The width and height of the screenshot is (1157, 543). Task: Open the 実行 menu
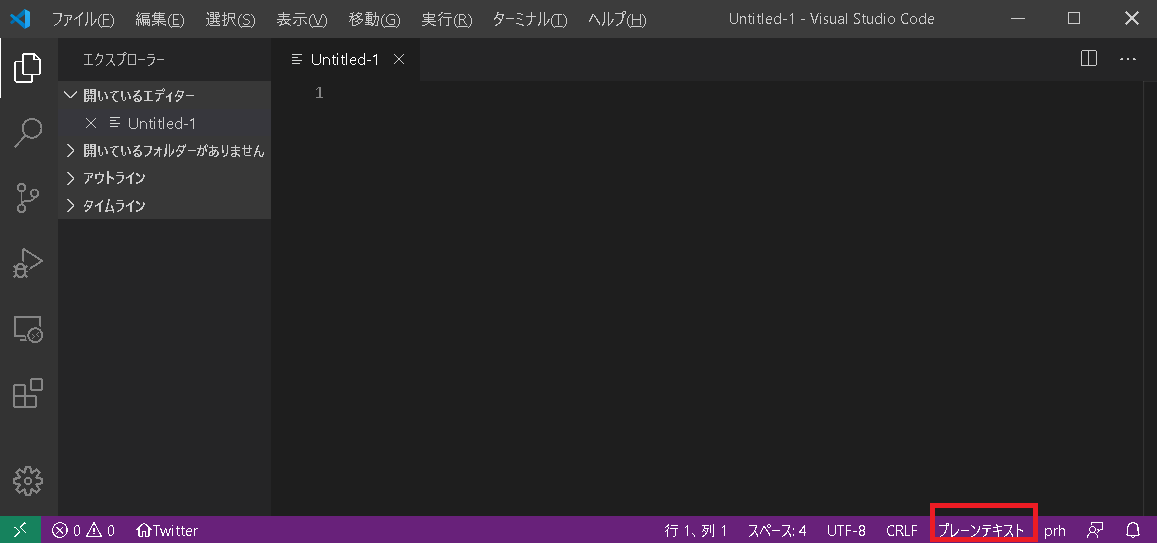pyautogui.click(x=446, y=19)
